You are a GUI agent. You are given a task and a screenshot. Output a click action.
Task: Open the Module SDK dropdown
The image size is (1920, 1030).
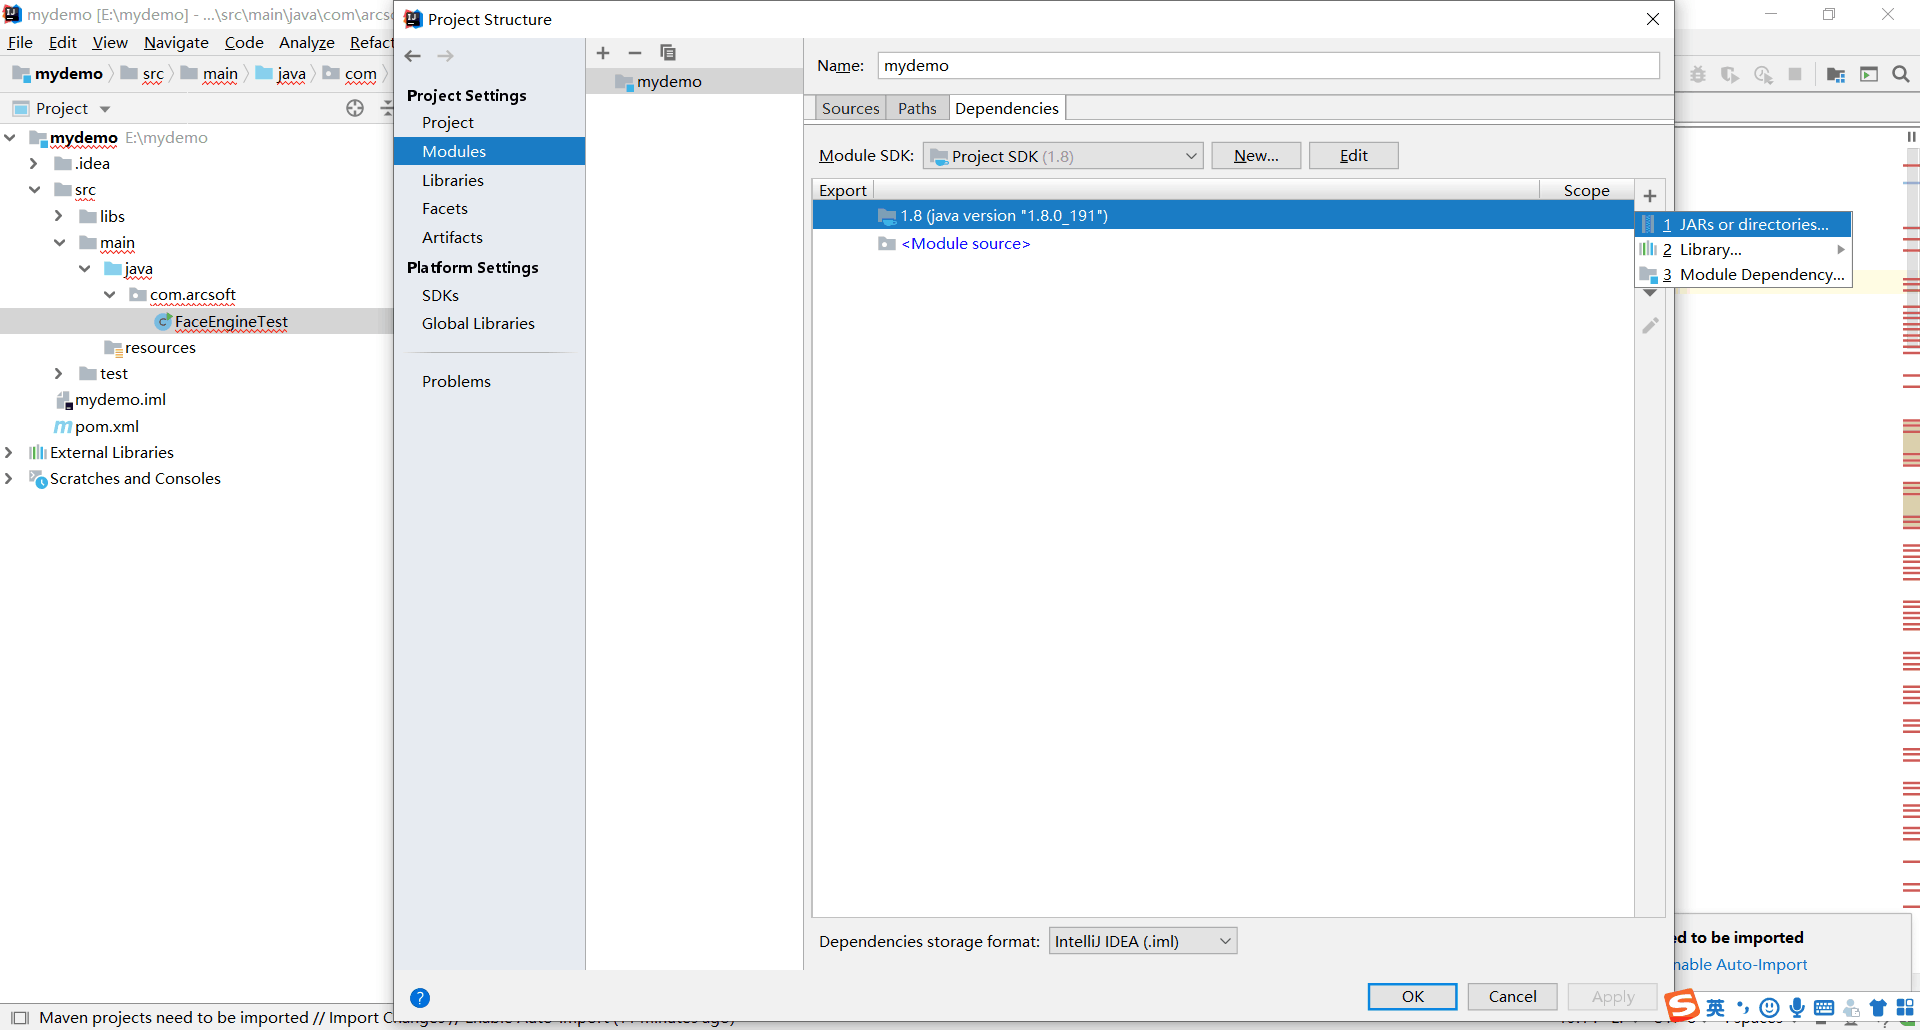click(1062, 156)
